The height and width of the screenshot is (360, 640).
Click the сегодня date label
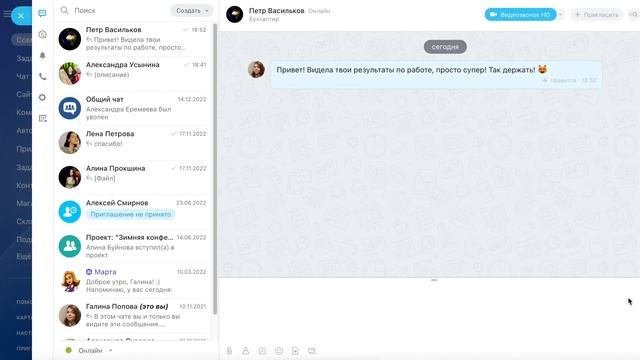click(445, 47)
